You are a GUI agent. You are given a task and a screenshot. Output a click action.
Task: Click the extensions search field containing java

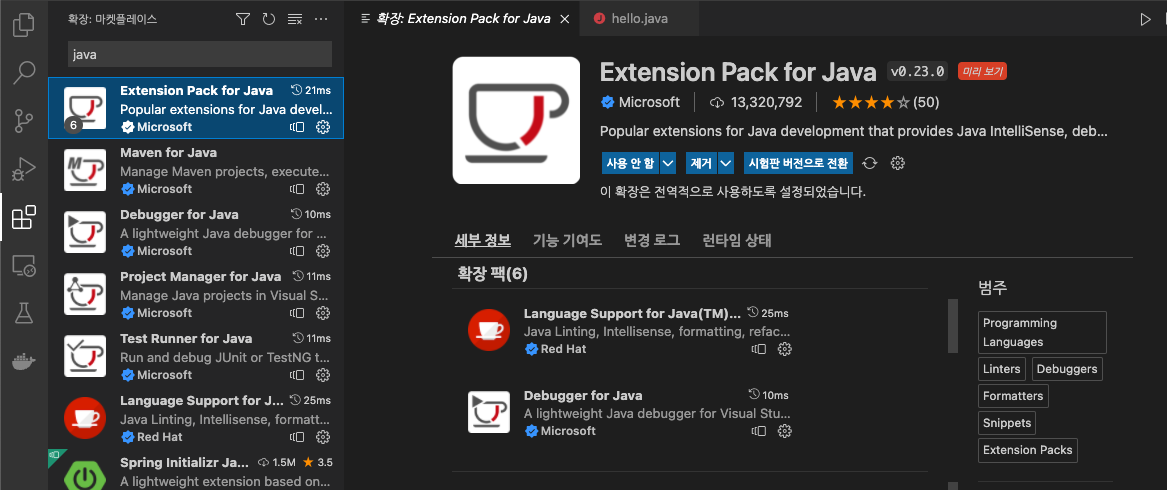click(x=199, y=54)
